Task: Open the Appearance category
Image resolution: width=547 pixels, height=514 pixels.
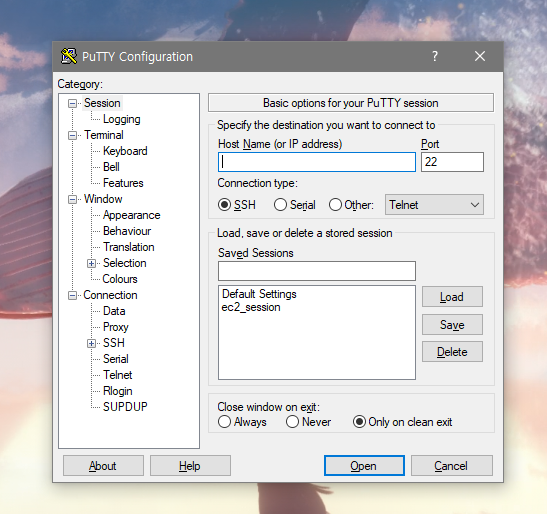Action: [132, 215]
